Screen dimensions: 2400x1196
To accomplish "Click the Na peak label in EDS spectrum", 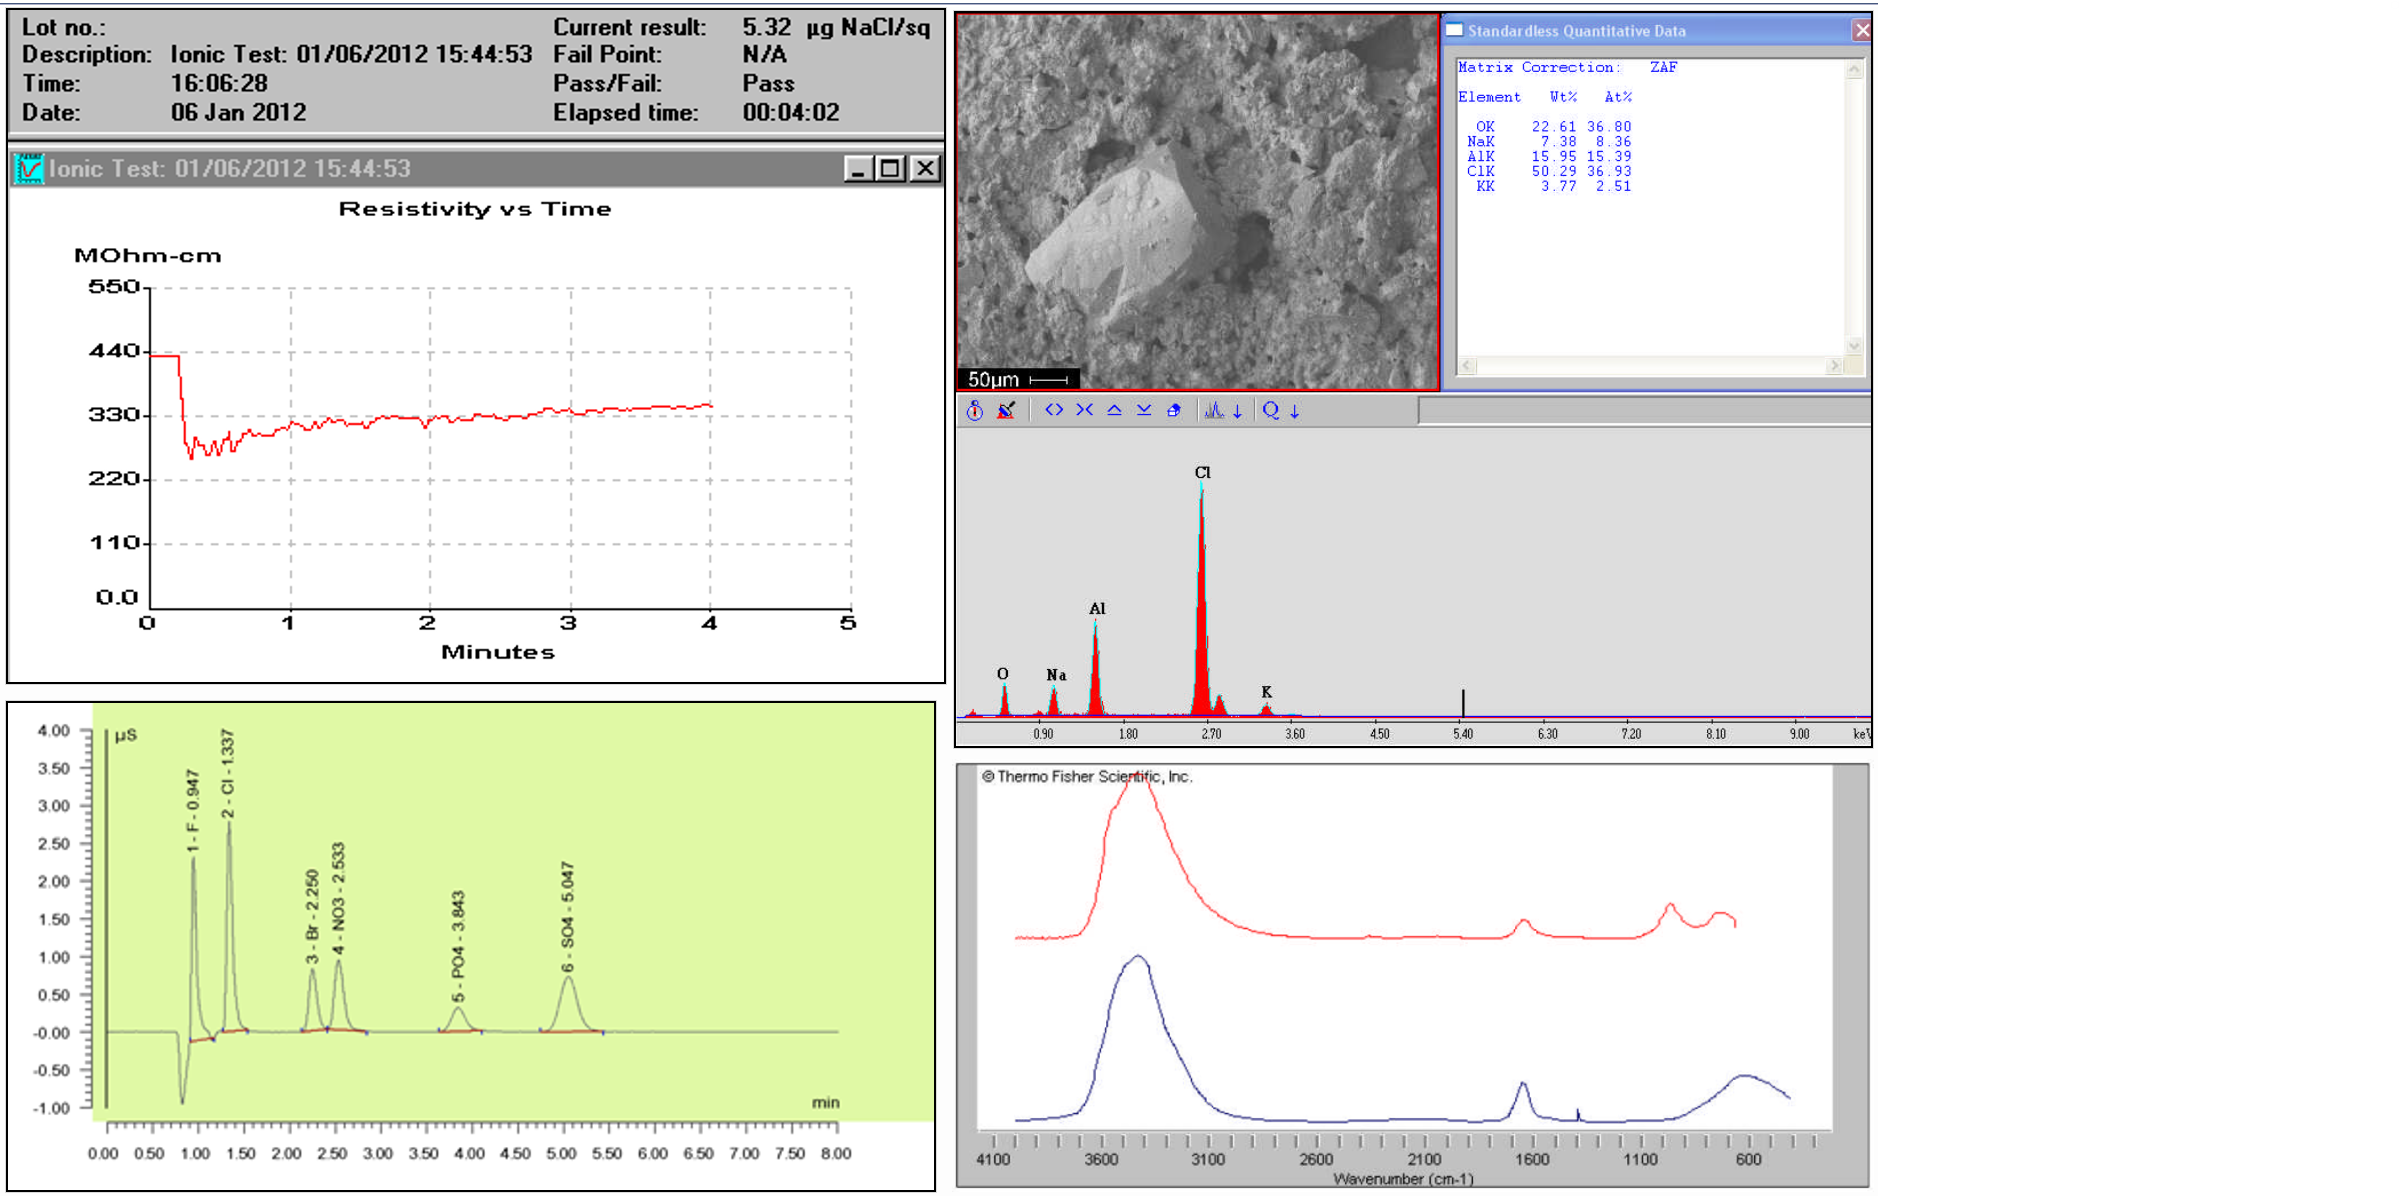I will tap(1056, 675).
